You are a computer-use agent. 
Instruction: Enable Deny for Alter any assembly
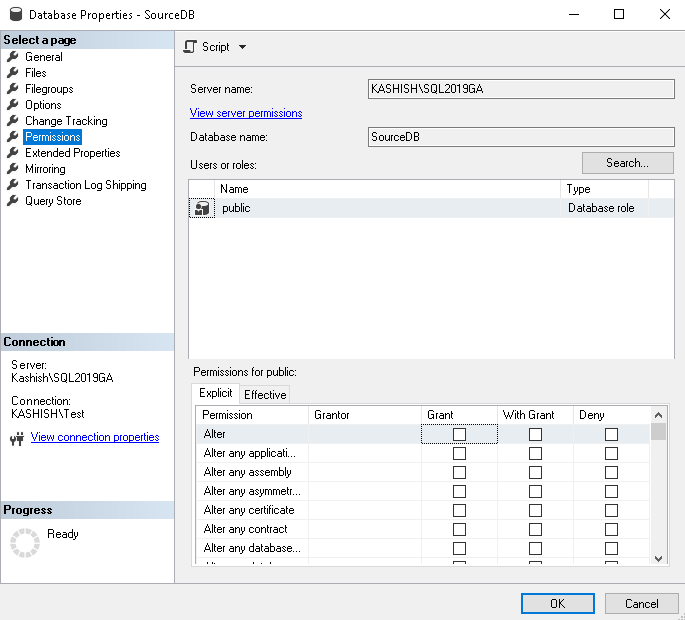611,472
